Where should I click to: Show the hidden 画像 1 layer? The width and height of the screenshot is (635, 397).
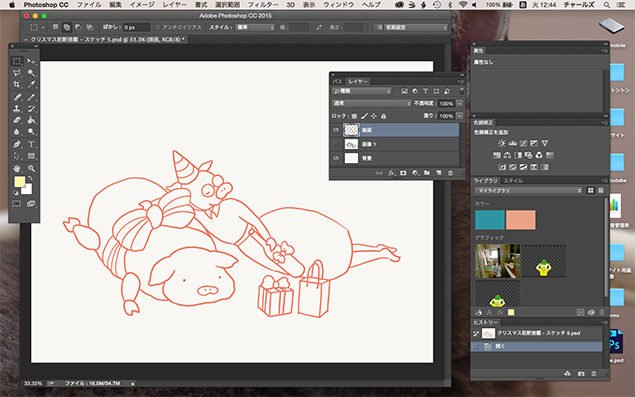[x=336, y=144]
